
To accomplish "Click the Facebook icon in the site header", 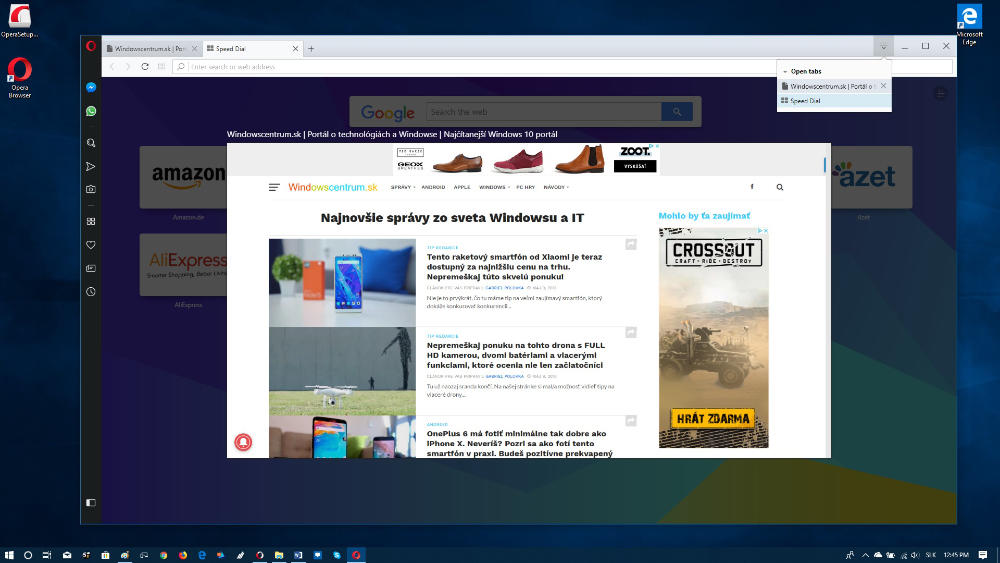I will (752, 187).
